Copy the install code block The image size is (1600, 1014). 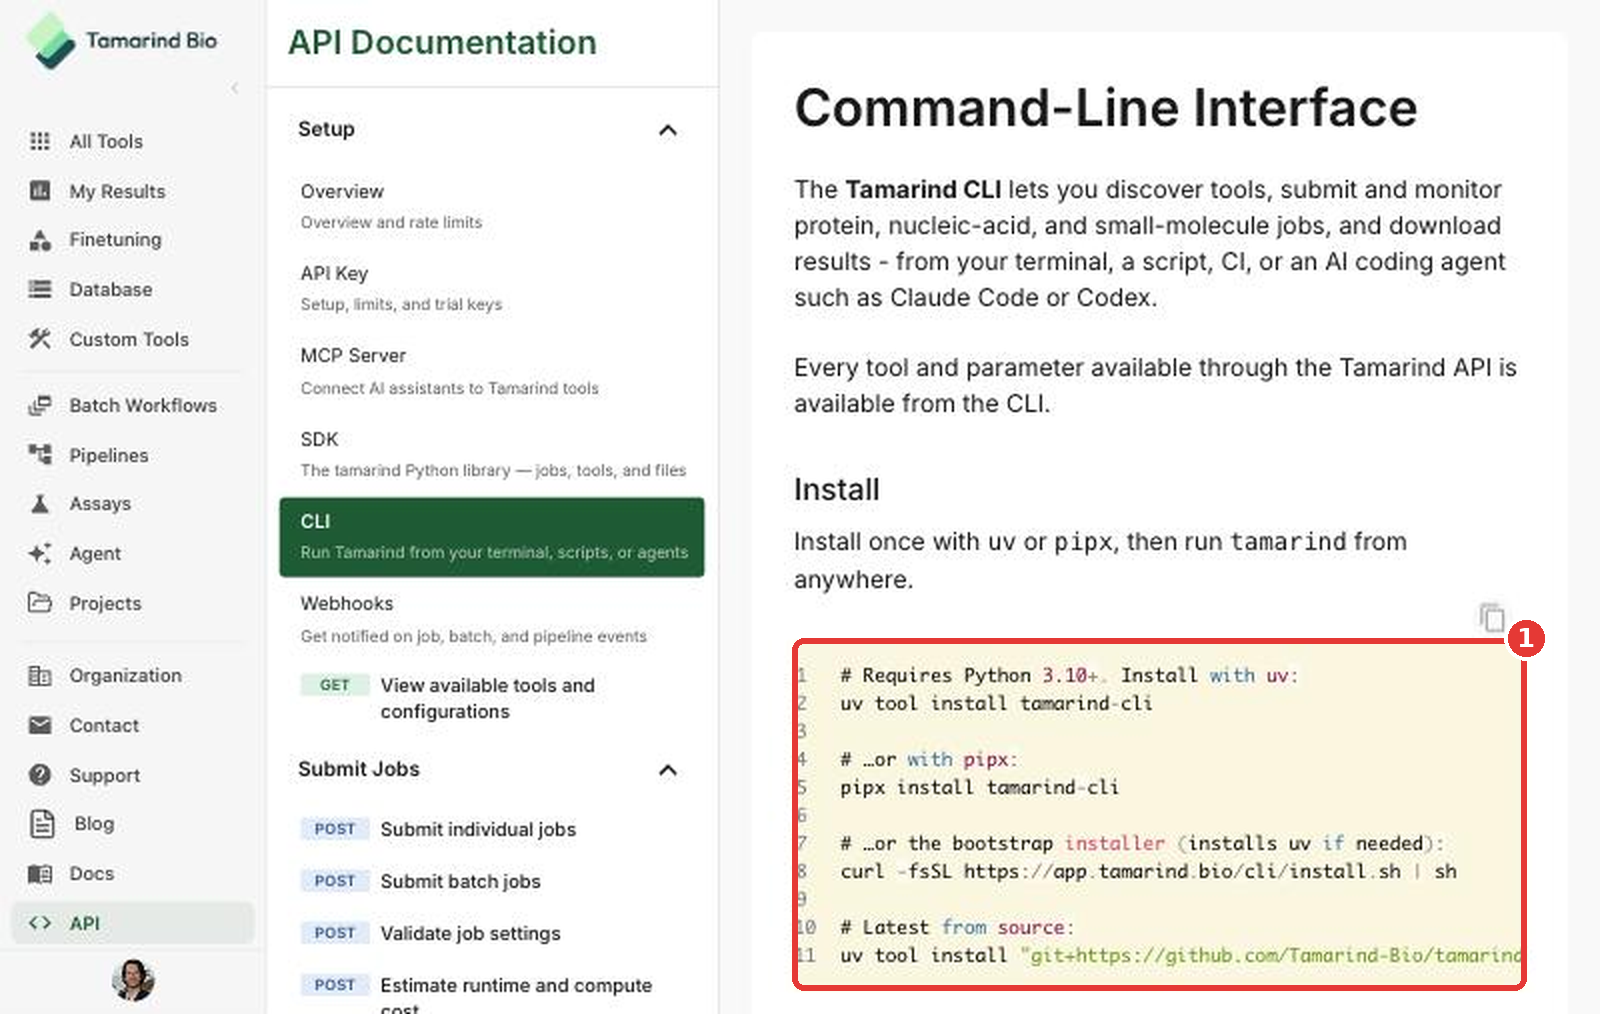click(x=1492, y=618)
